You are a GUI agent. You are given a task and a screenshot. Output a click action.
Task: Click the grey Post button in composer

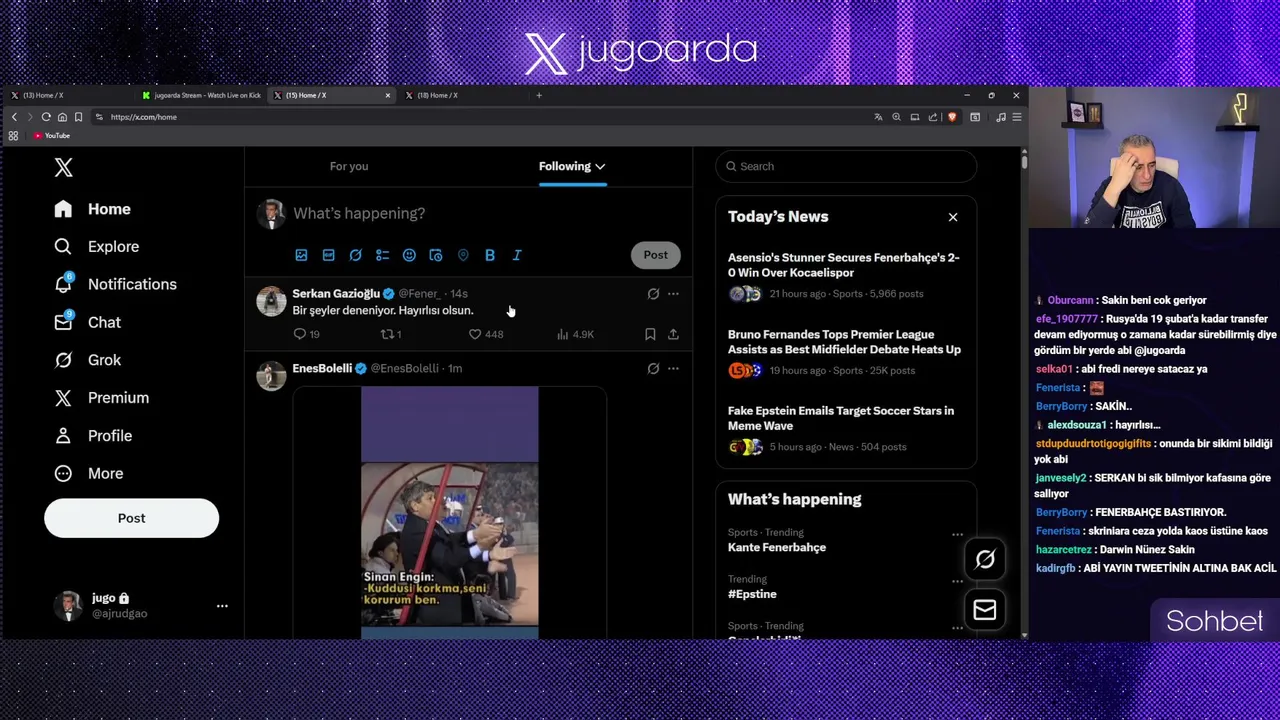[x=655, y=255]
